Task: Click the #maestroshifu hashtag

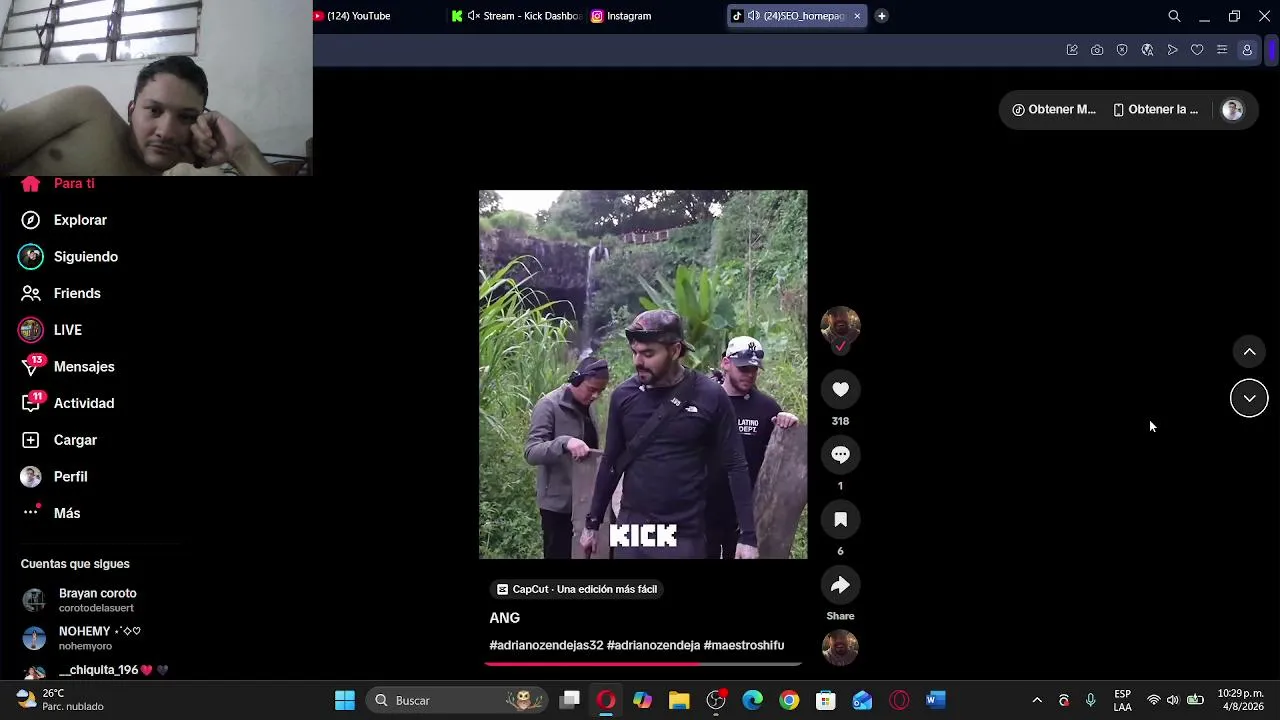Action: pyautogui.click(x=744, y=646)
